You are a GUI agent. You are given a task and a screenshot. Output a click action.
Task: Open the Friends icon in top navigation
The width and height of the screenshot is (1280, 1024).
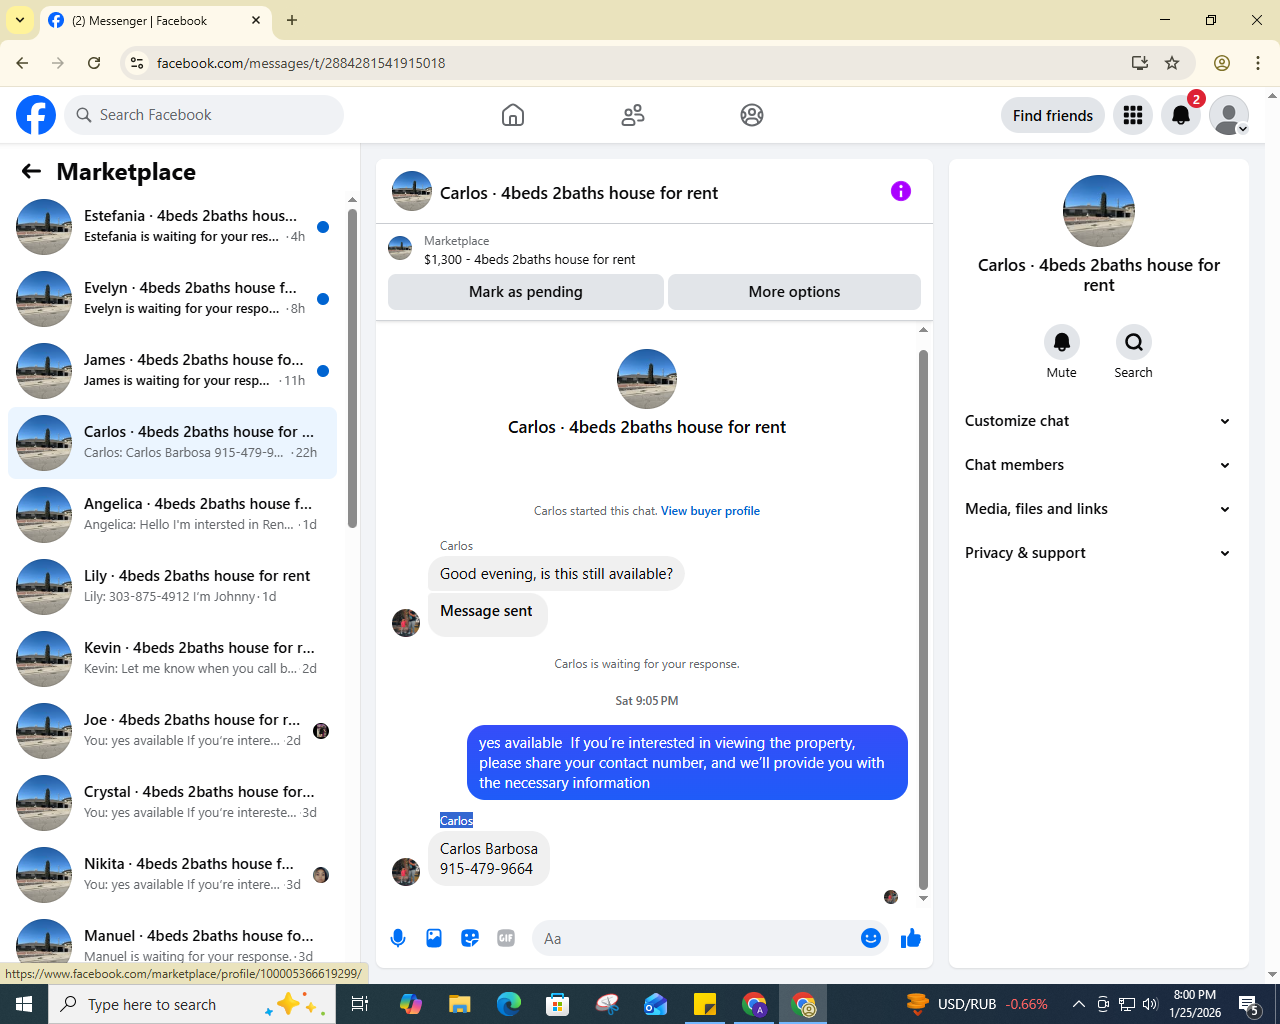(x=633, y=115)
